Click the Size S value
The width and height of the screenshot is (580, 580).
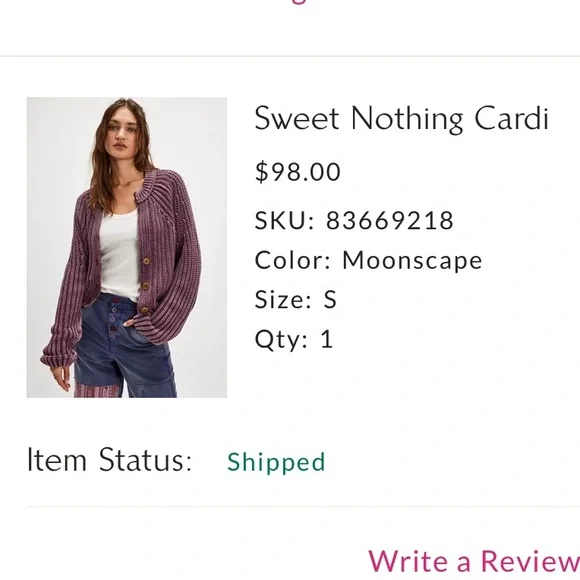click(330, 300)
